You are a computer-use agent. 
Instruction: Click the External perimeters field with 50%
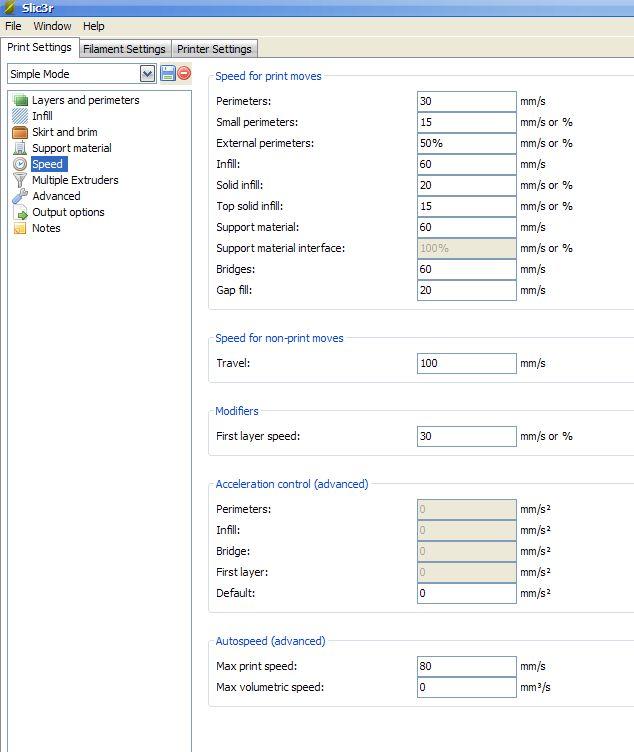pyautogui.click(x=467, y=143)
